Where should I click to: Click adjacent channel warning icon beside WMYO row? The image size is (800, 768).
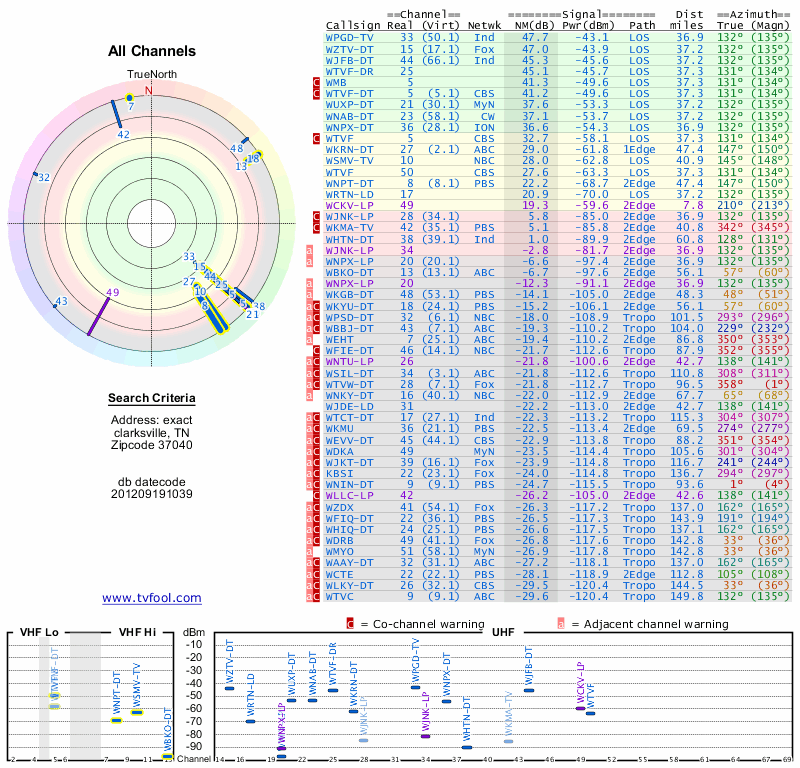click(x=310, y=551)
